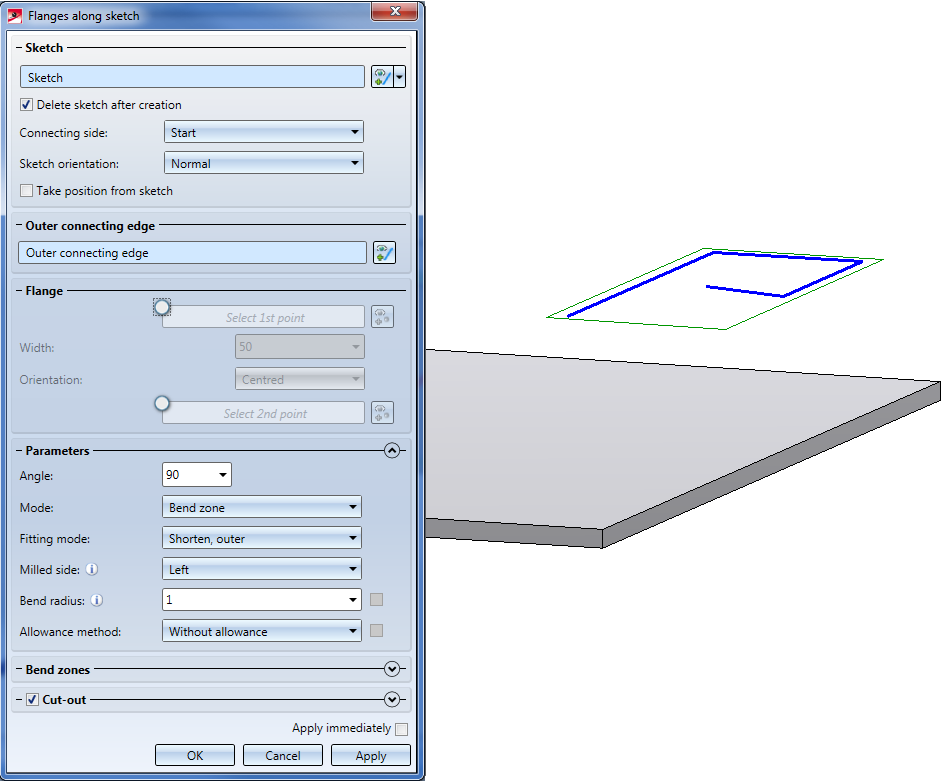Expand the Bend zones section

(392, 669)
